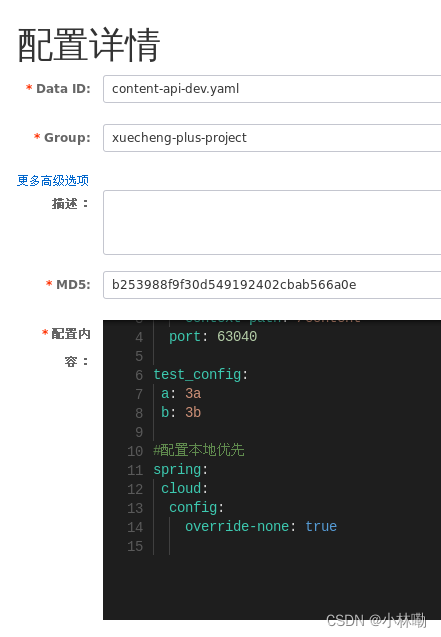The height and width of the screenshot is (637, 441).
Task: Click the MD5 label
Action: [74, 284]
